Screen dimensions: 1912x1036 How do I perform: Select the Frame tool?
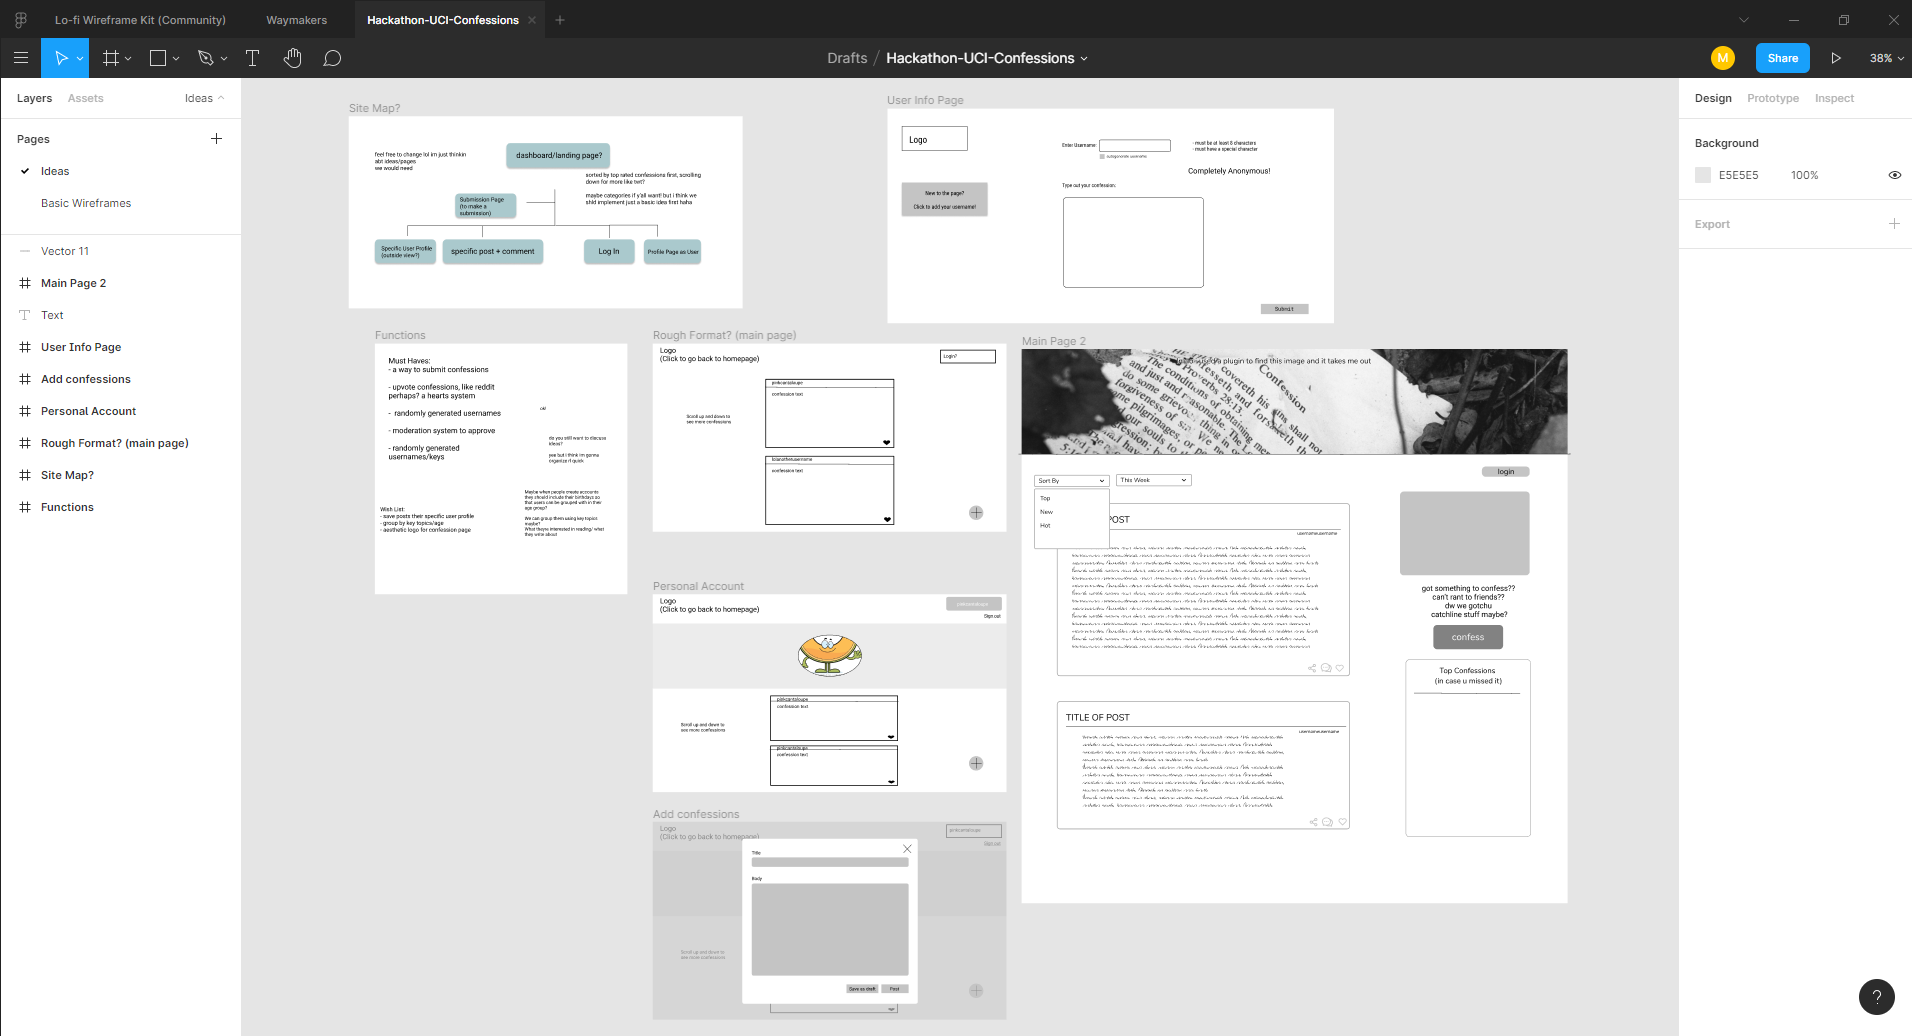click(x=111, y=58)
